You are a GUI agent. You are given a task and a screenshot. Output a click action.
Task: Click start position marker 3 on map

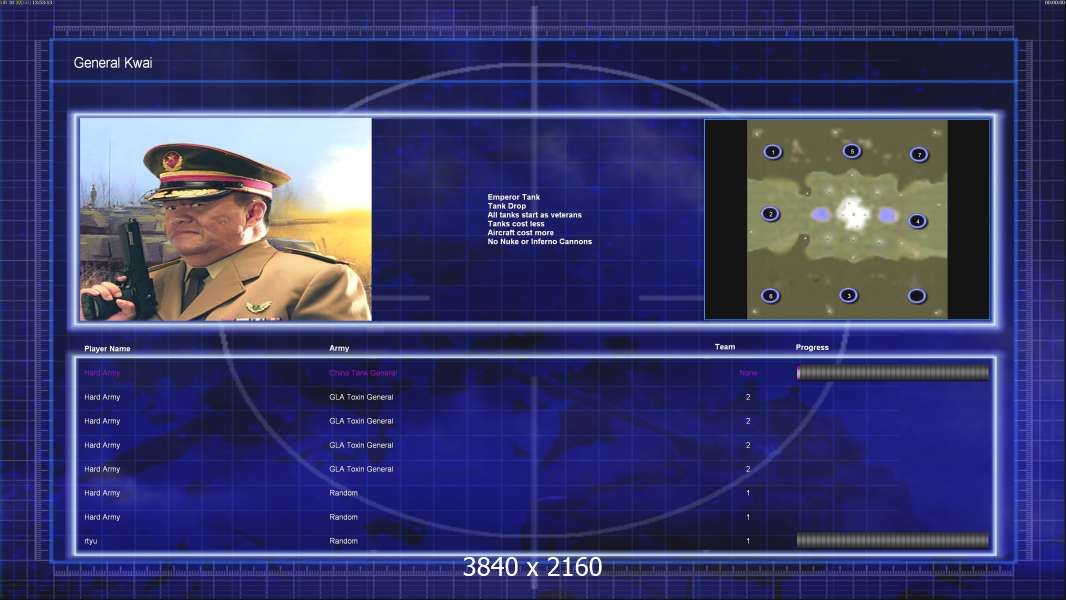pos(848,295)
